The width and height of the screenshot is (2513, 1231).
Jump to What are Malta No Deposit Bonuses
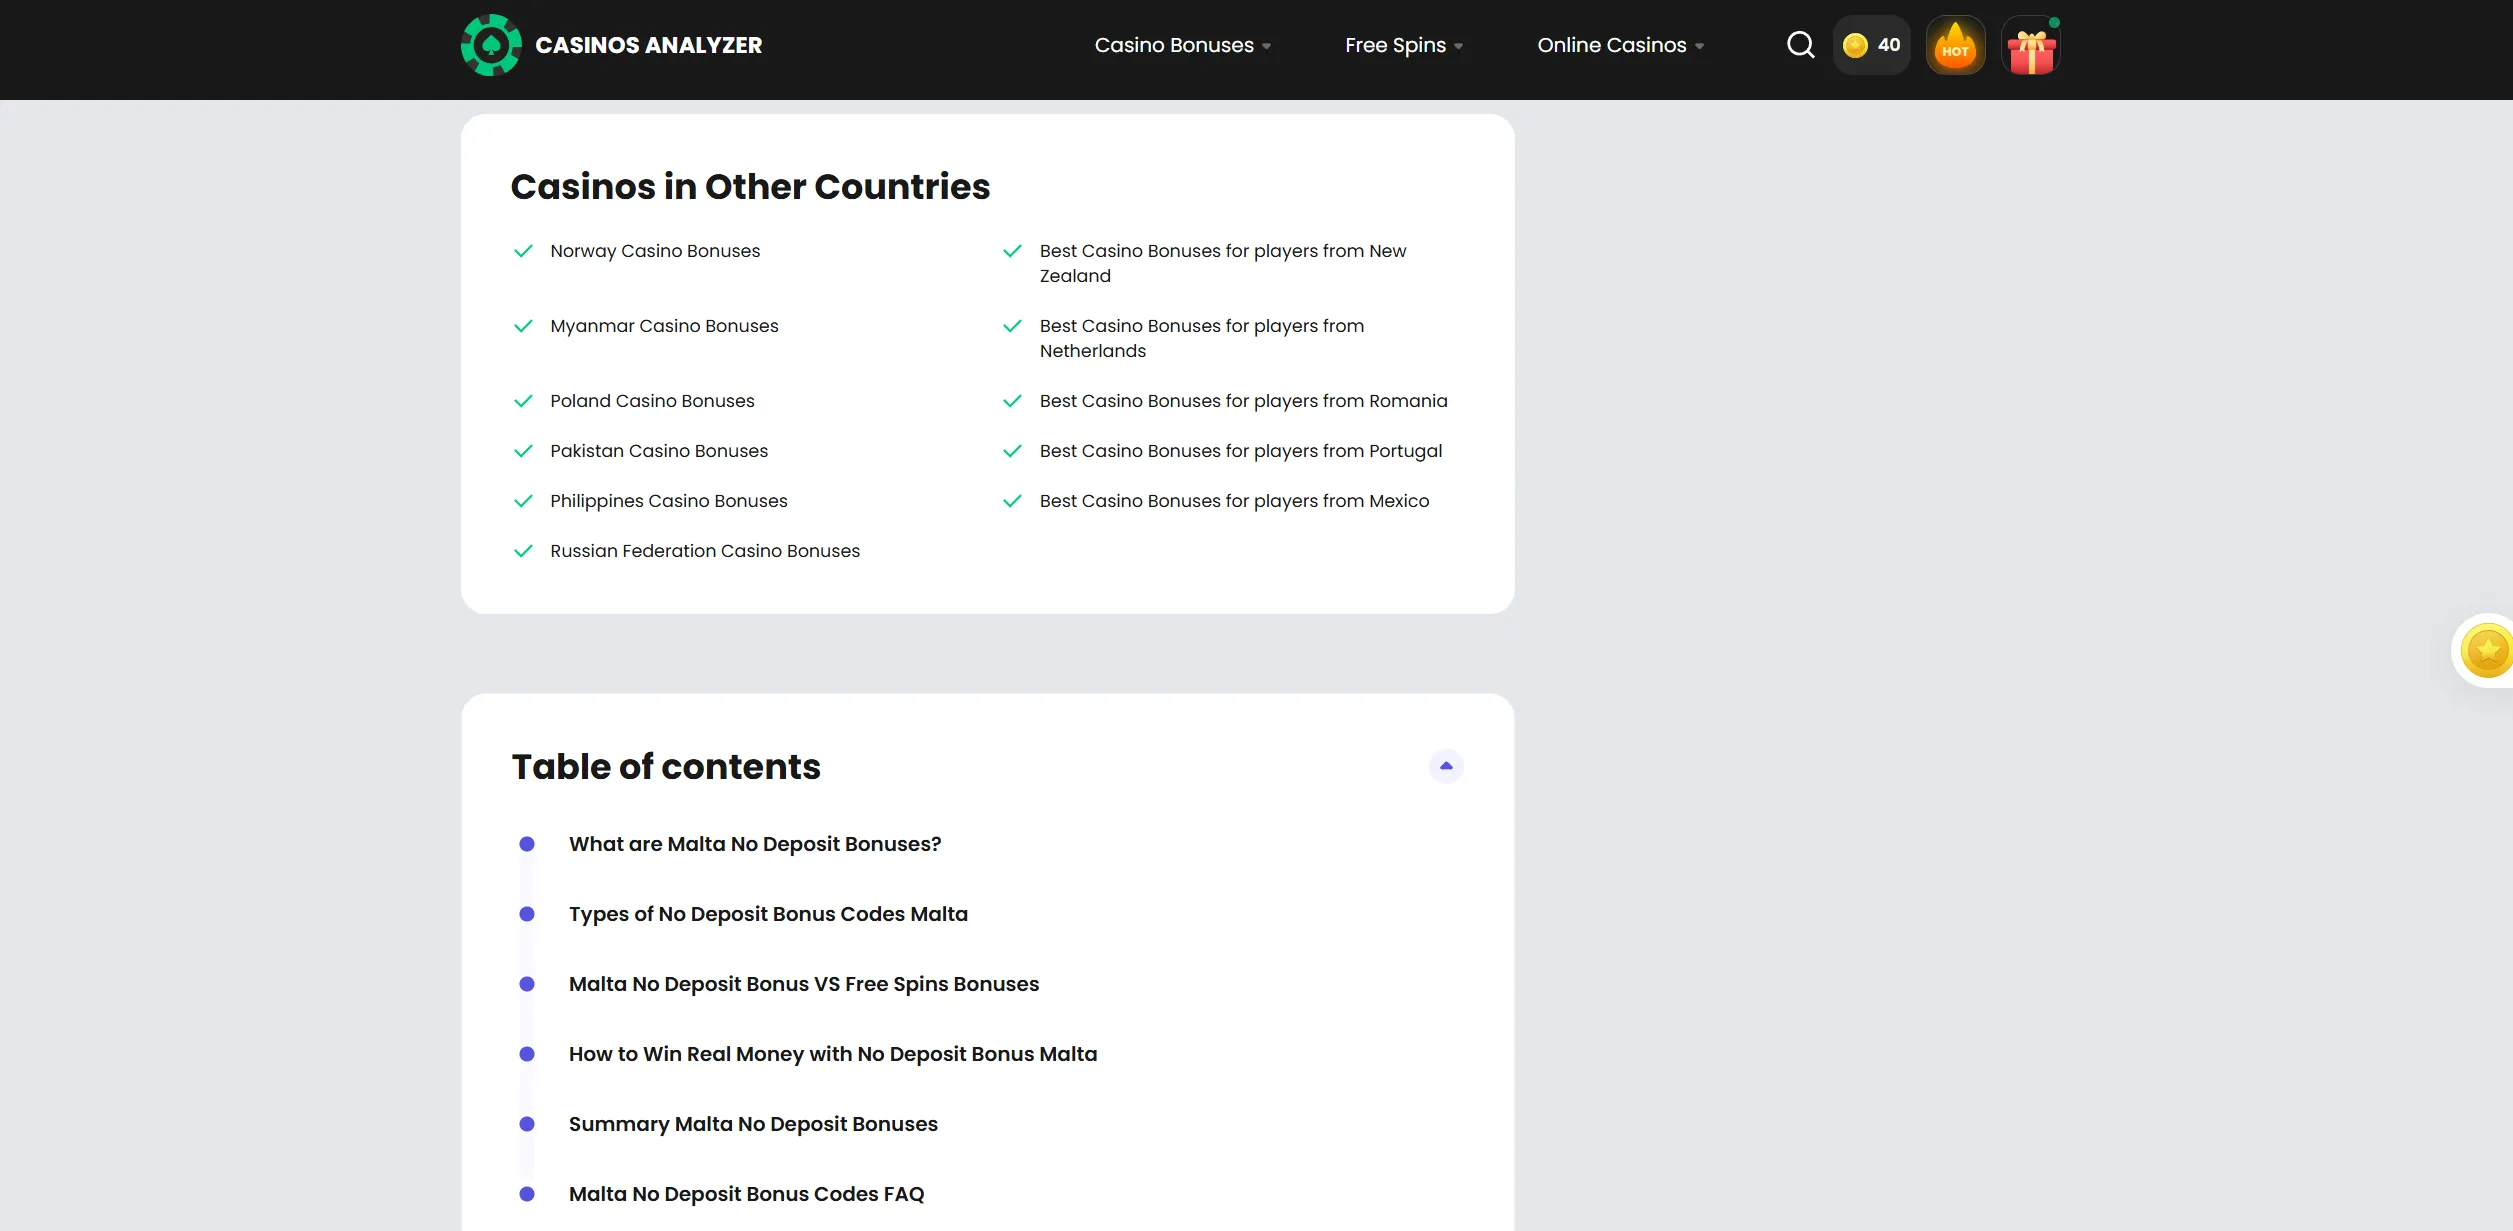tap(755, 844)
